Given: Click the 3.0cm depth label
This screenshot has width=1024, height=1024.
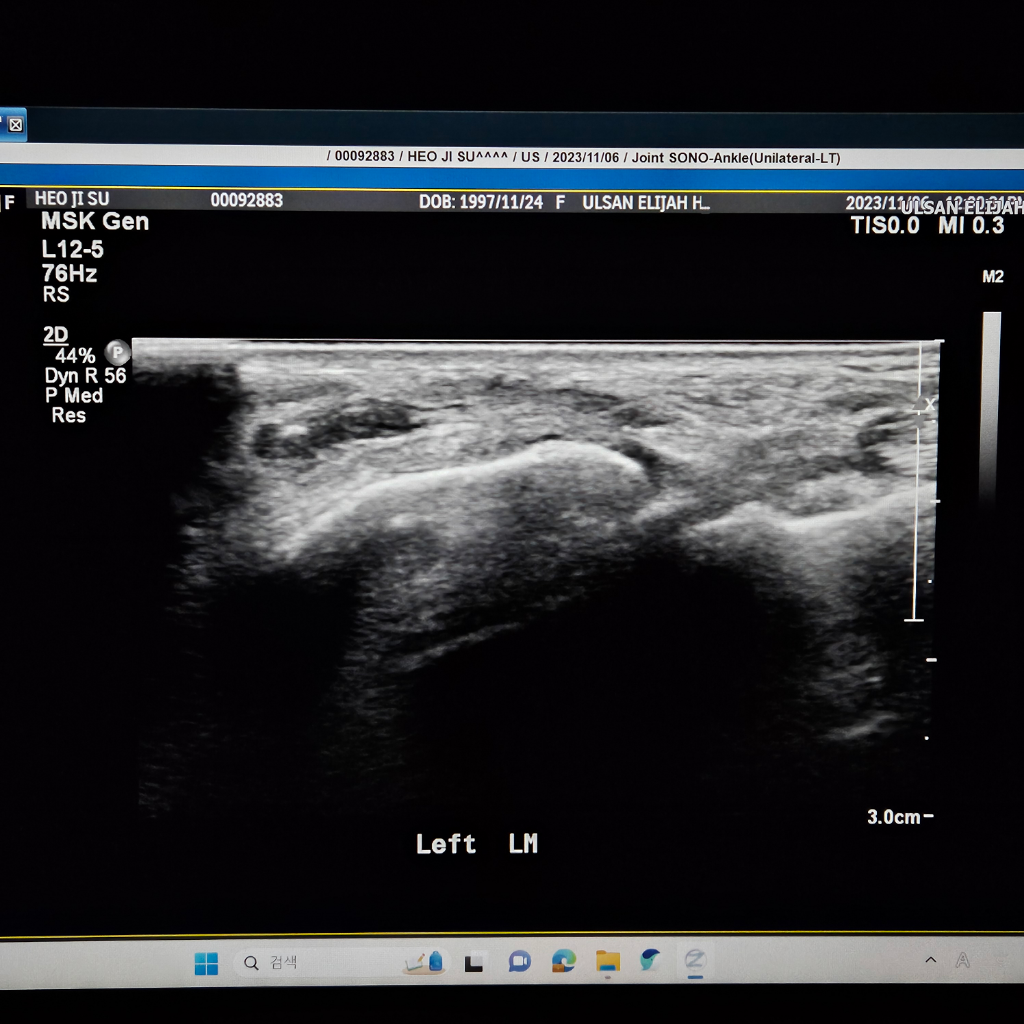Looking at the screenshot, I should [x=893, y=817].
